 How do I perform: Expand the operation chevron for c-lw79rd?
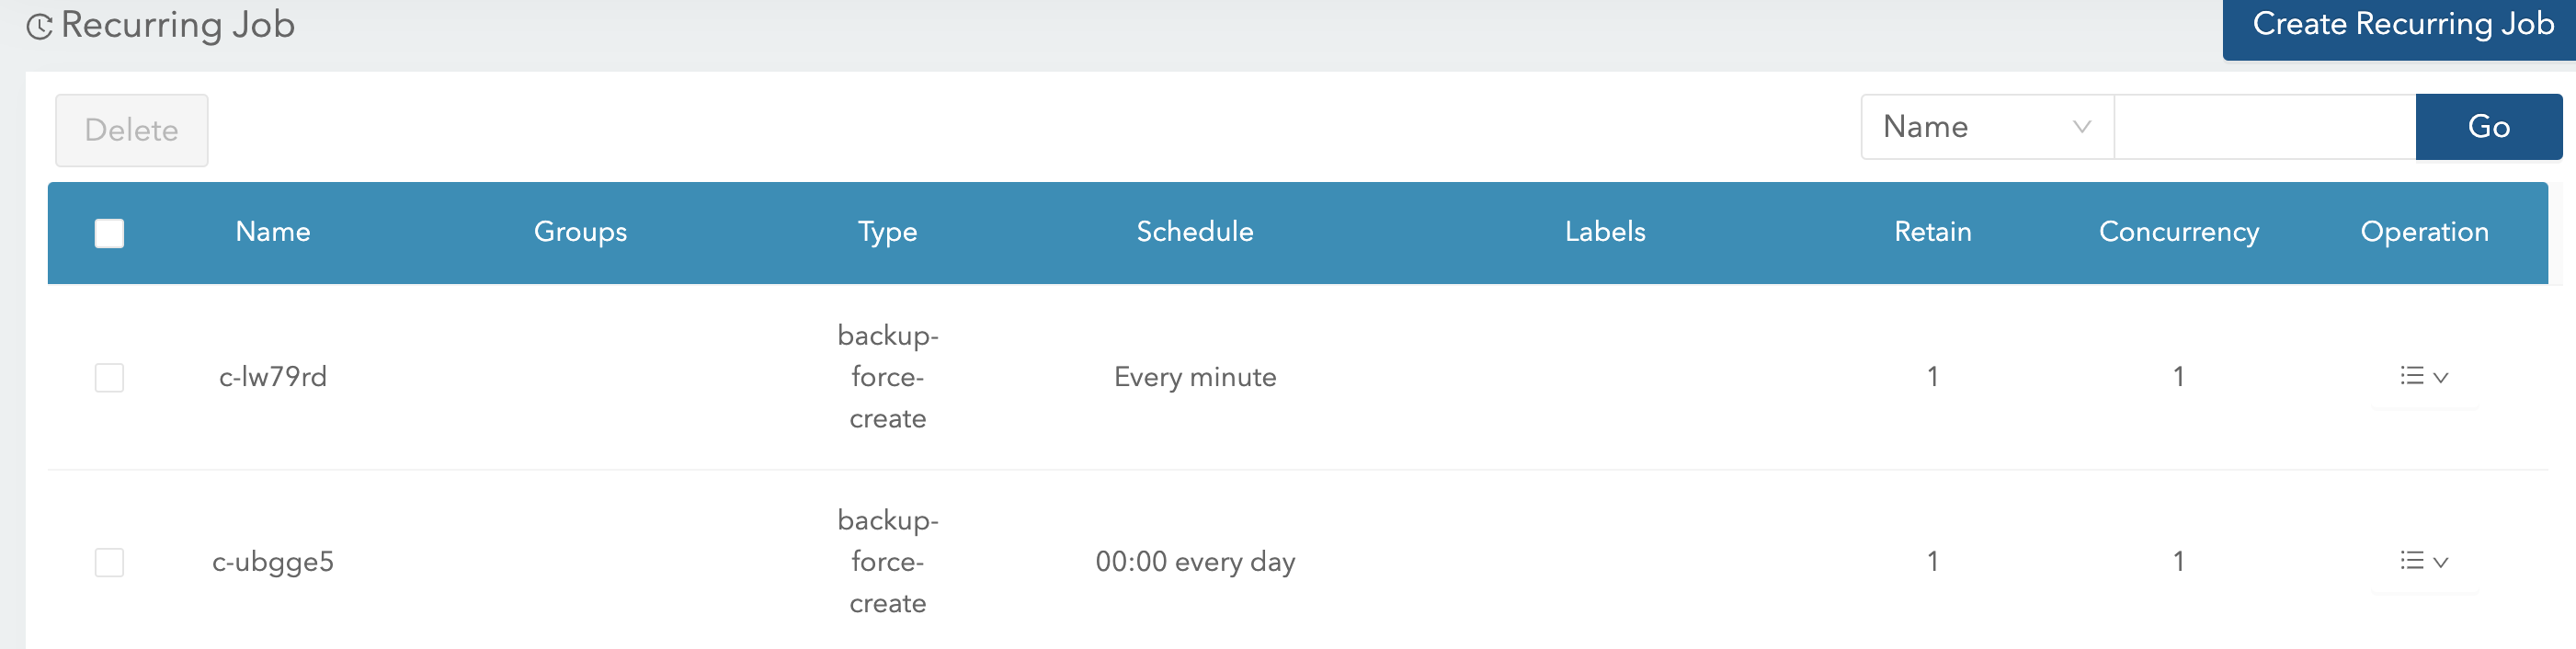[2440, 378]
